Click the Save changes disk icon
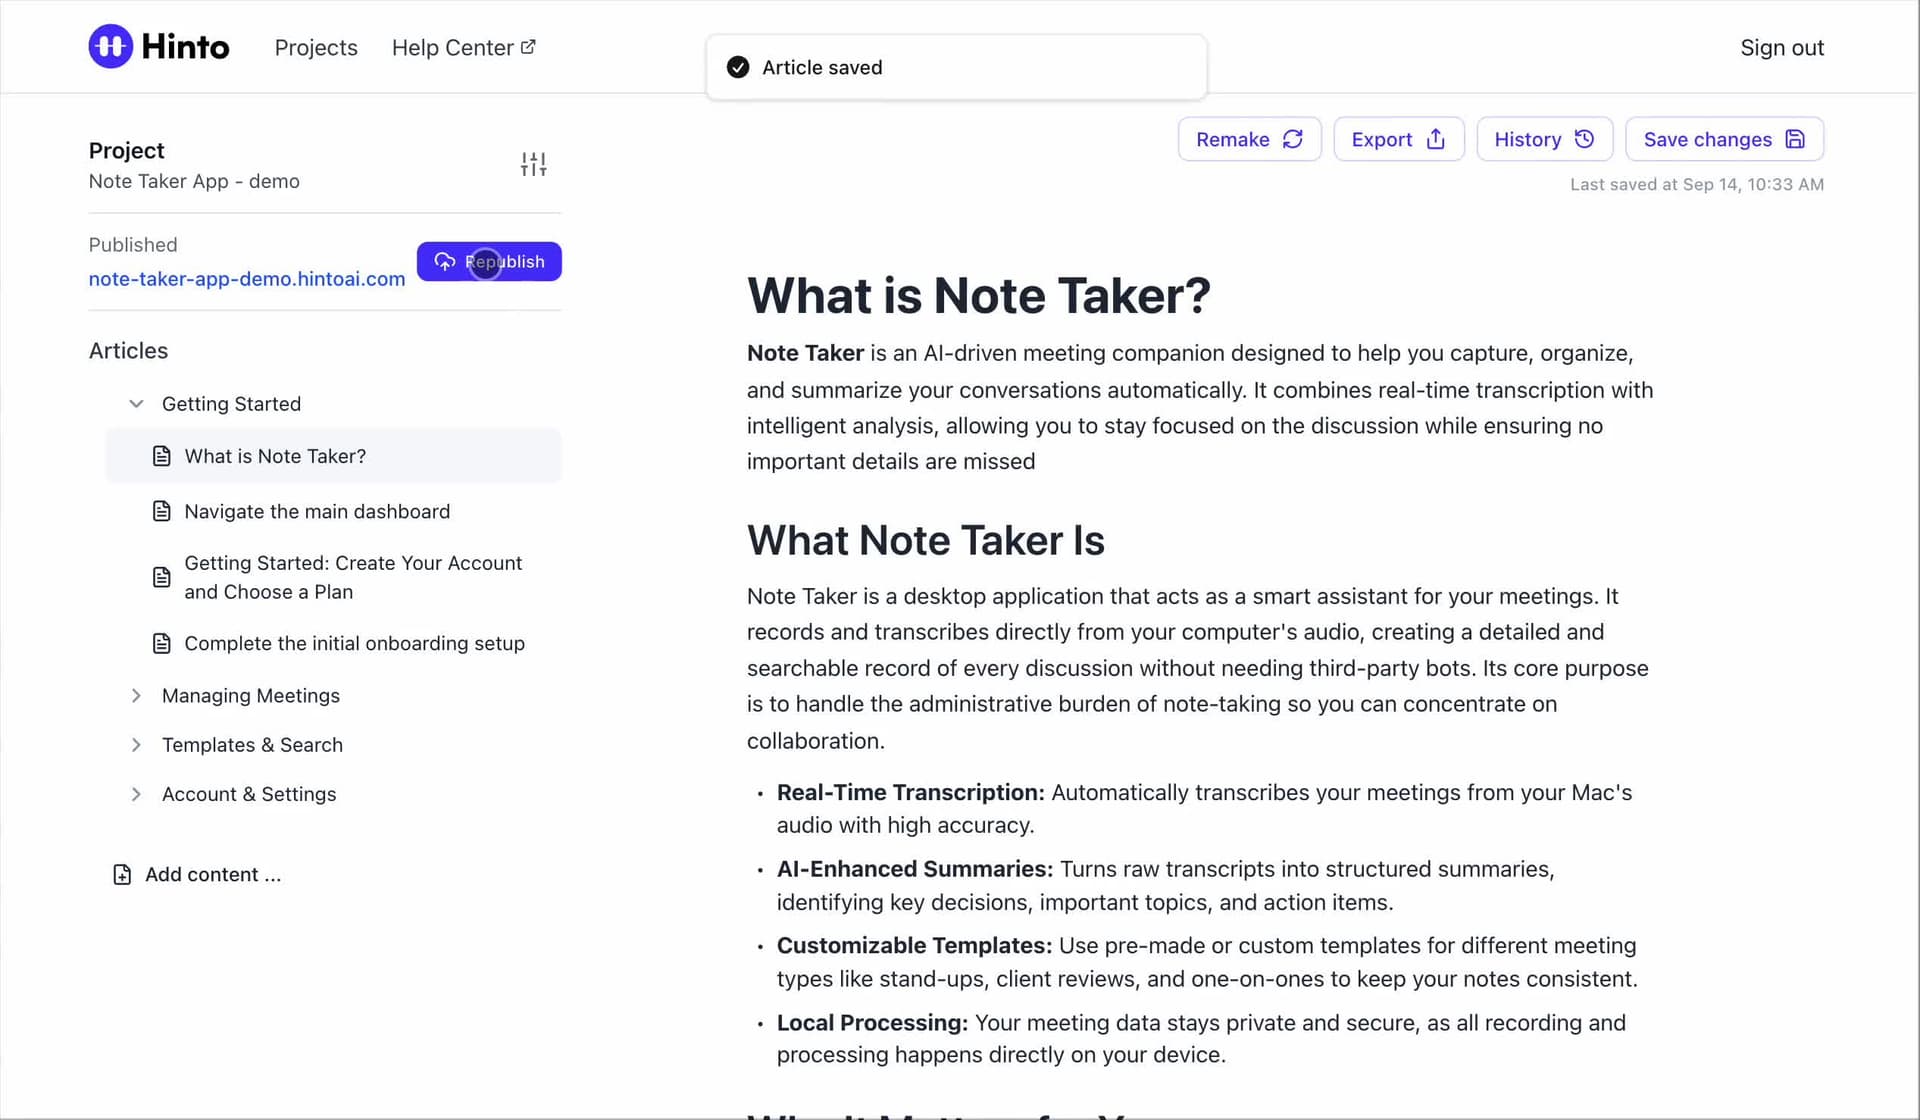This screenshot has height=1120, width=1920. [x=1795, y=139]
